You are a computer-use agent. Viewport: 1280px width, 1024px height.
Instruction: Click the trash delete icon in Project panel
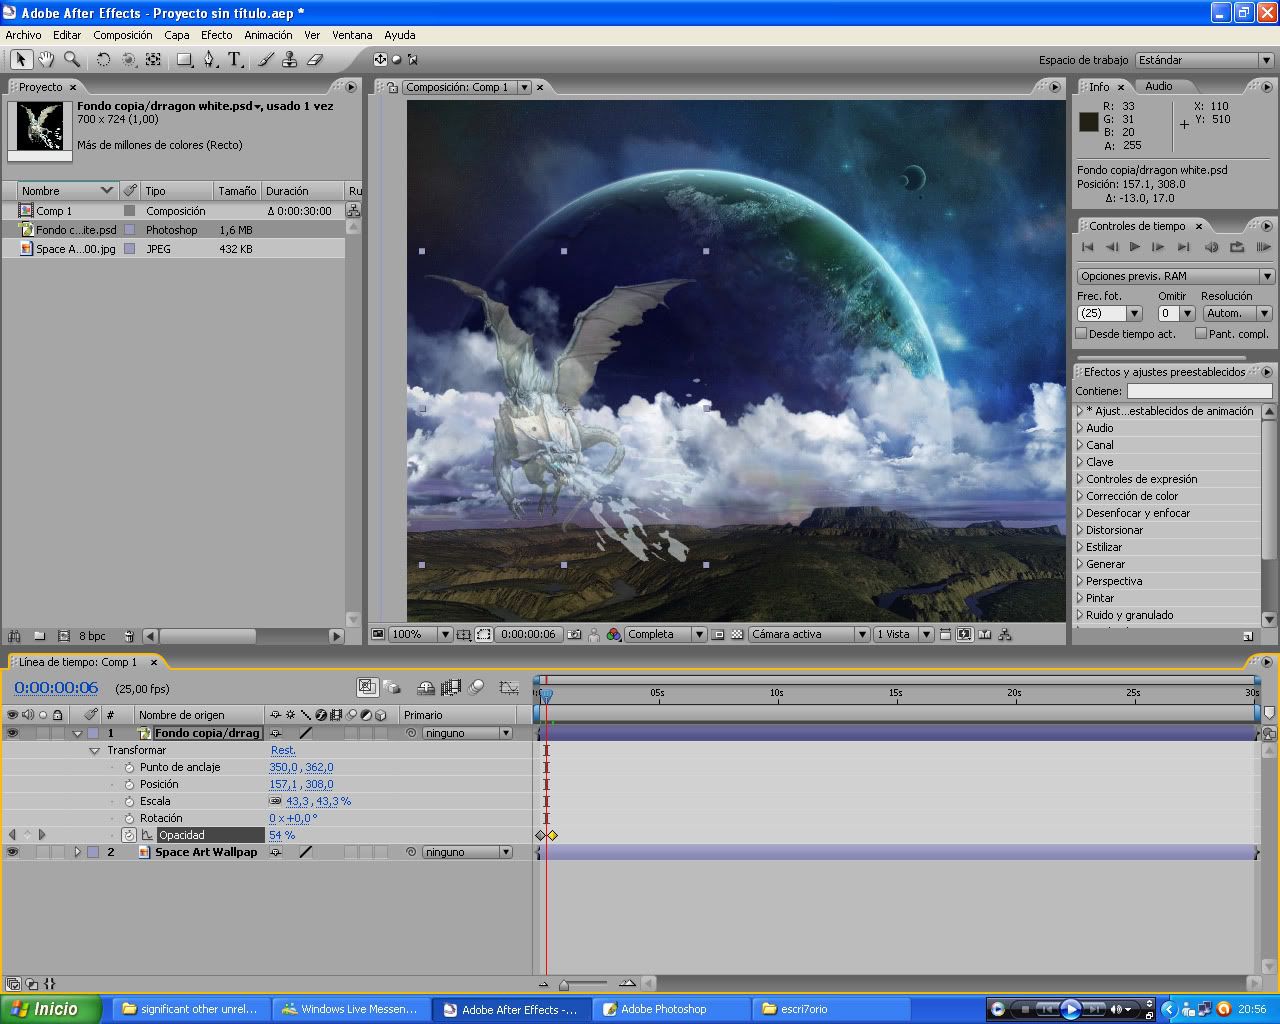coord(129,636)
